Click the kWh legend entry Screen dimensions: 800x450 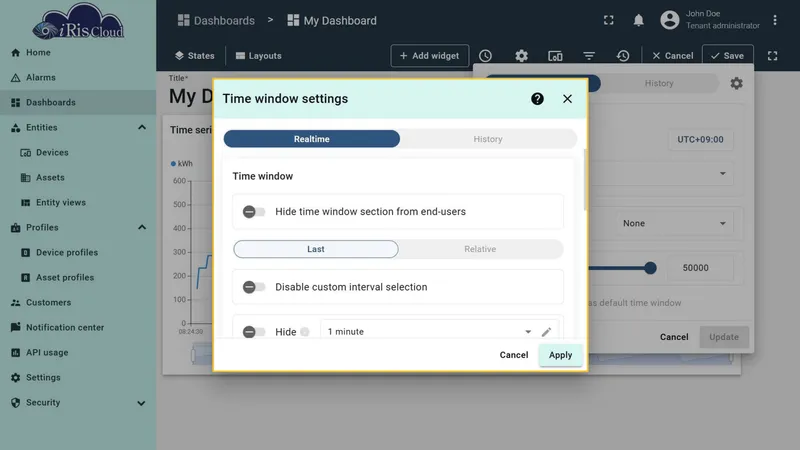(x=182, y=164)
